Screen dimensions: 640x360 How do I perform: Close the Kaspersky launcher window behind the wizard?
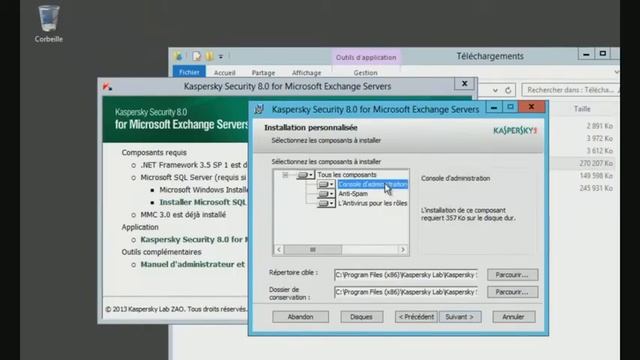coord(464,84)
